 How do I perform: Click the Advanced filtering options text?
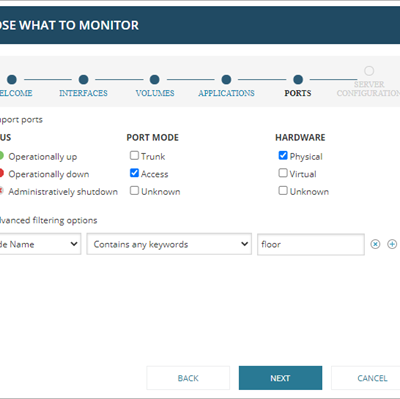pyautogui.click(x=48, y=220)
